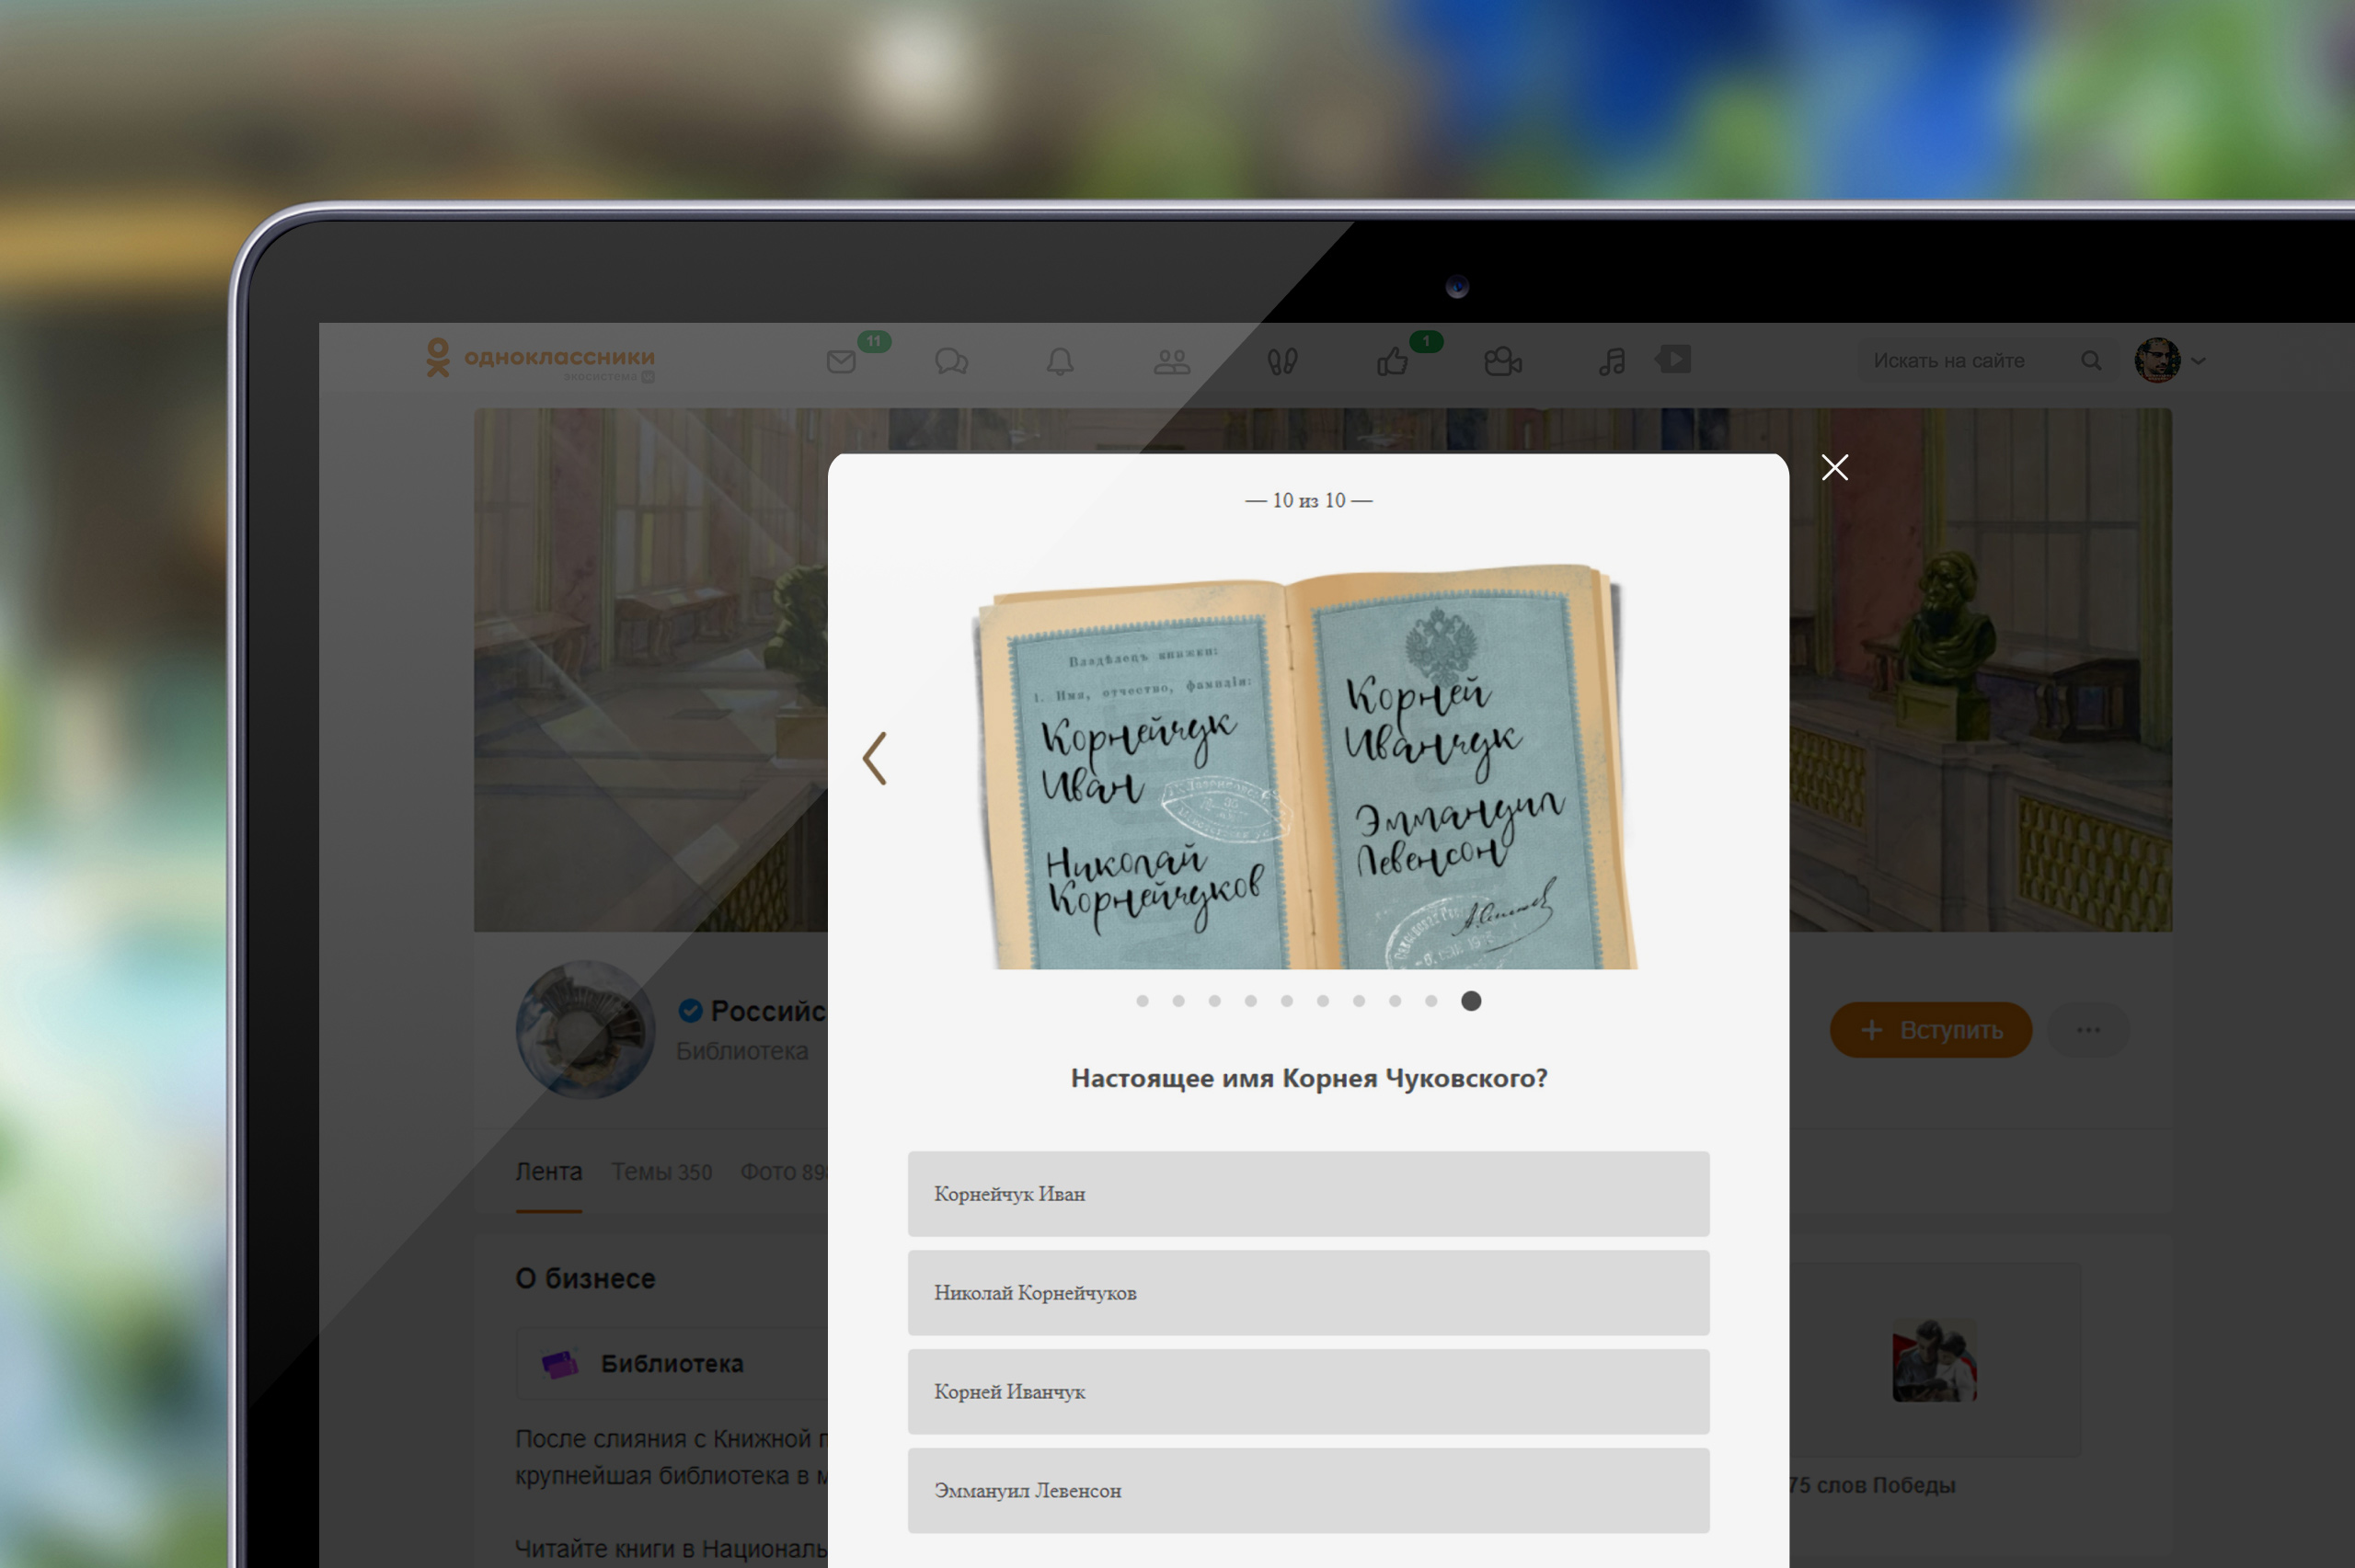
Task: Click the quiz question about Корней Чуковский
Action: pos(1309,1078)
